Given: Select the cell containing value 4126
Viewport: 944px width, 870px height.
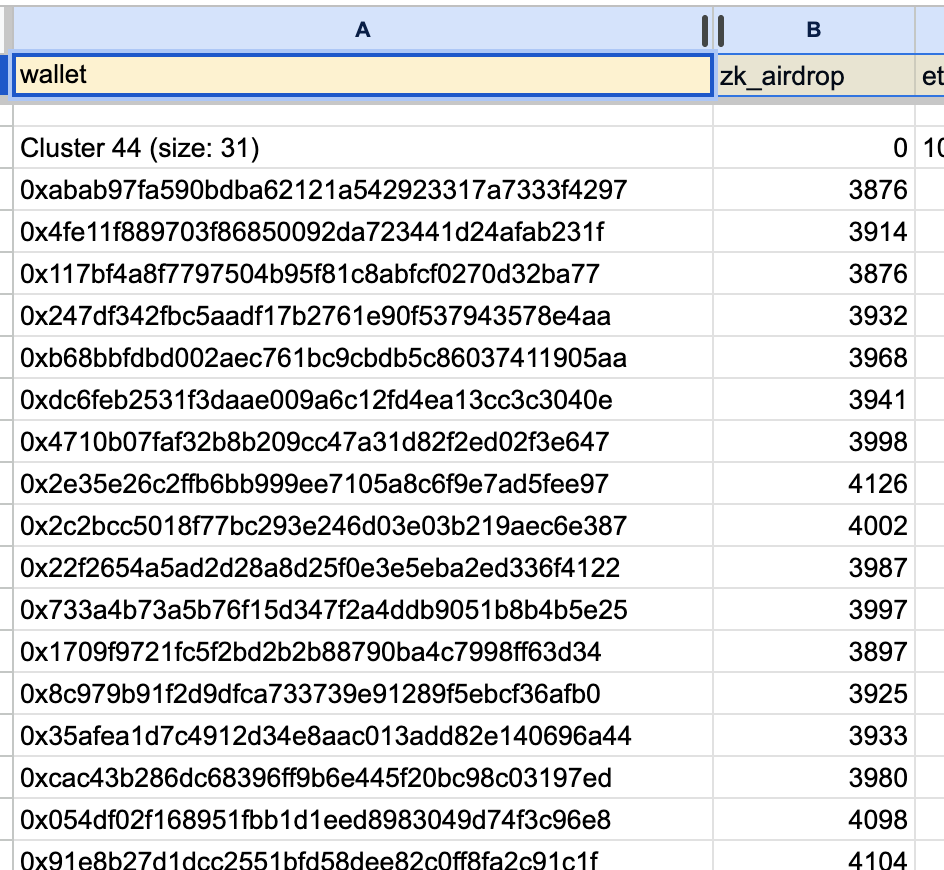Looking at the screenshot, I should pos(880,483).
